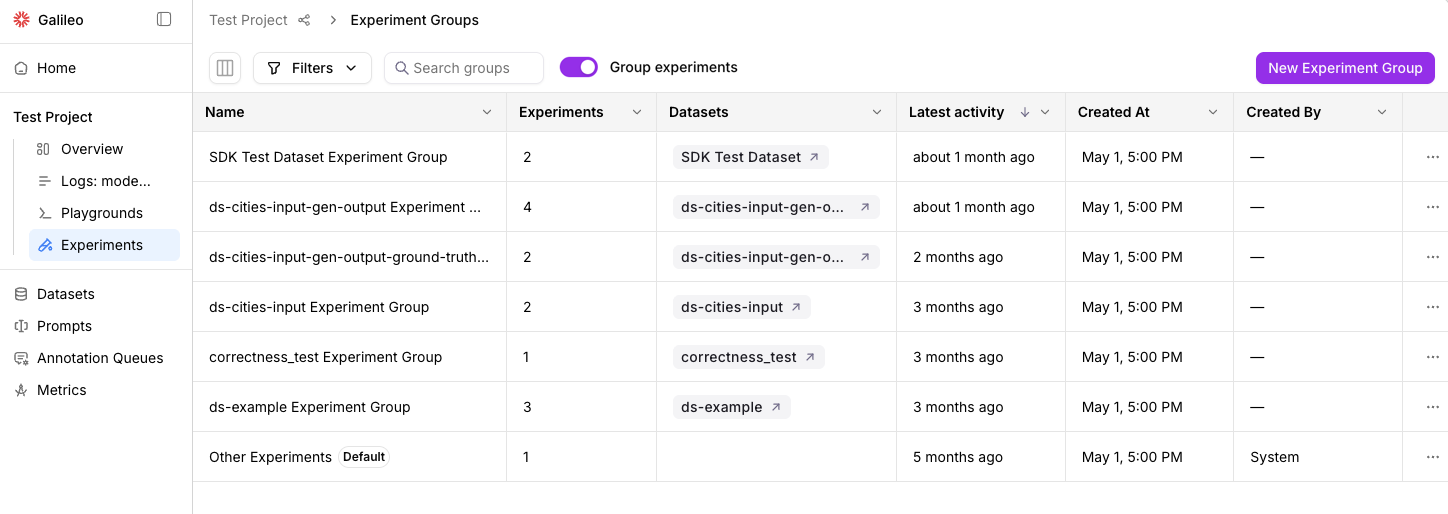Open row menu for ds-cities-input-gen-output-ground-truth group
The height and width of the screenshot is (514, 1448).
1432,257
